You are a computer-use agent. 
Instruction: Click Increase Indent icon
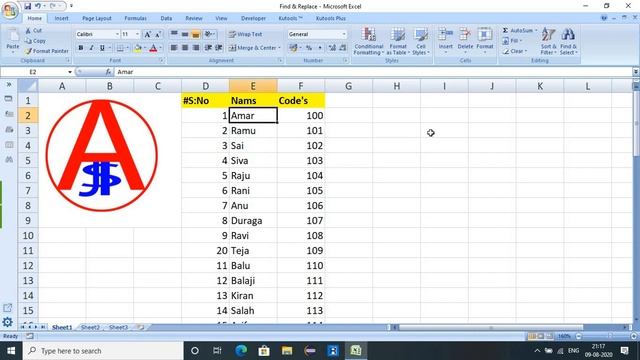(219, 48)
